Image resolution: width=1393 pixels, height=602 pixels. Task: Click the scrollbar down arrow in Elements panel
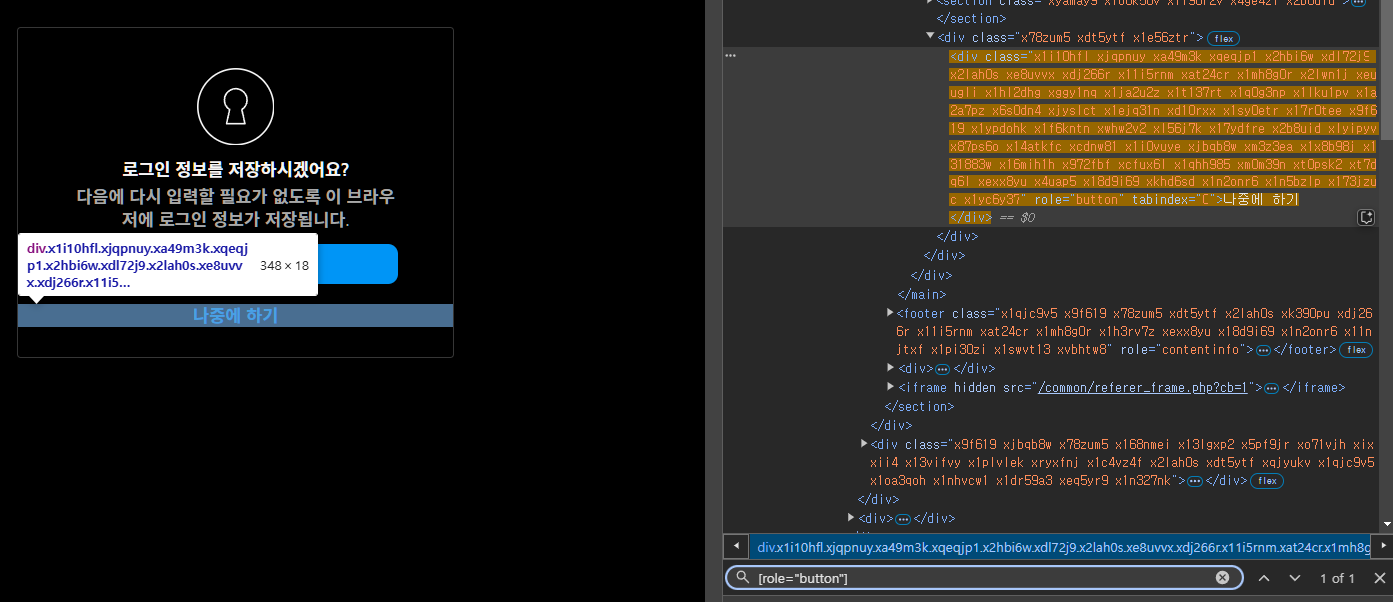pyautogui.click(x=1385, y=523)
